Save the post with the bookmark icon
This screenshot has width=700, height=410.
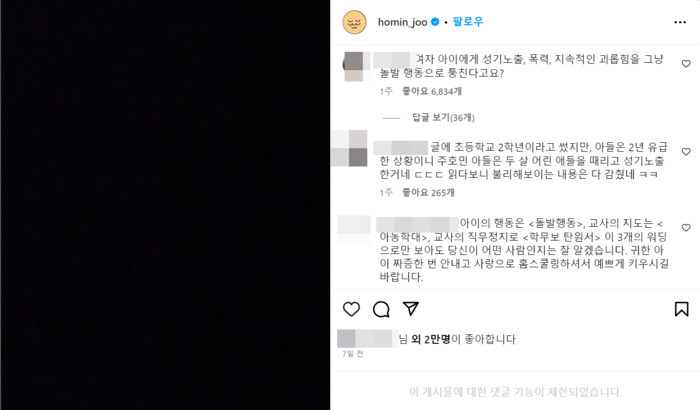click(x=681, y=309)
